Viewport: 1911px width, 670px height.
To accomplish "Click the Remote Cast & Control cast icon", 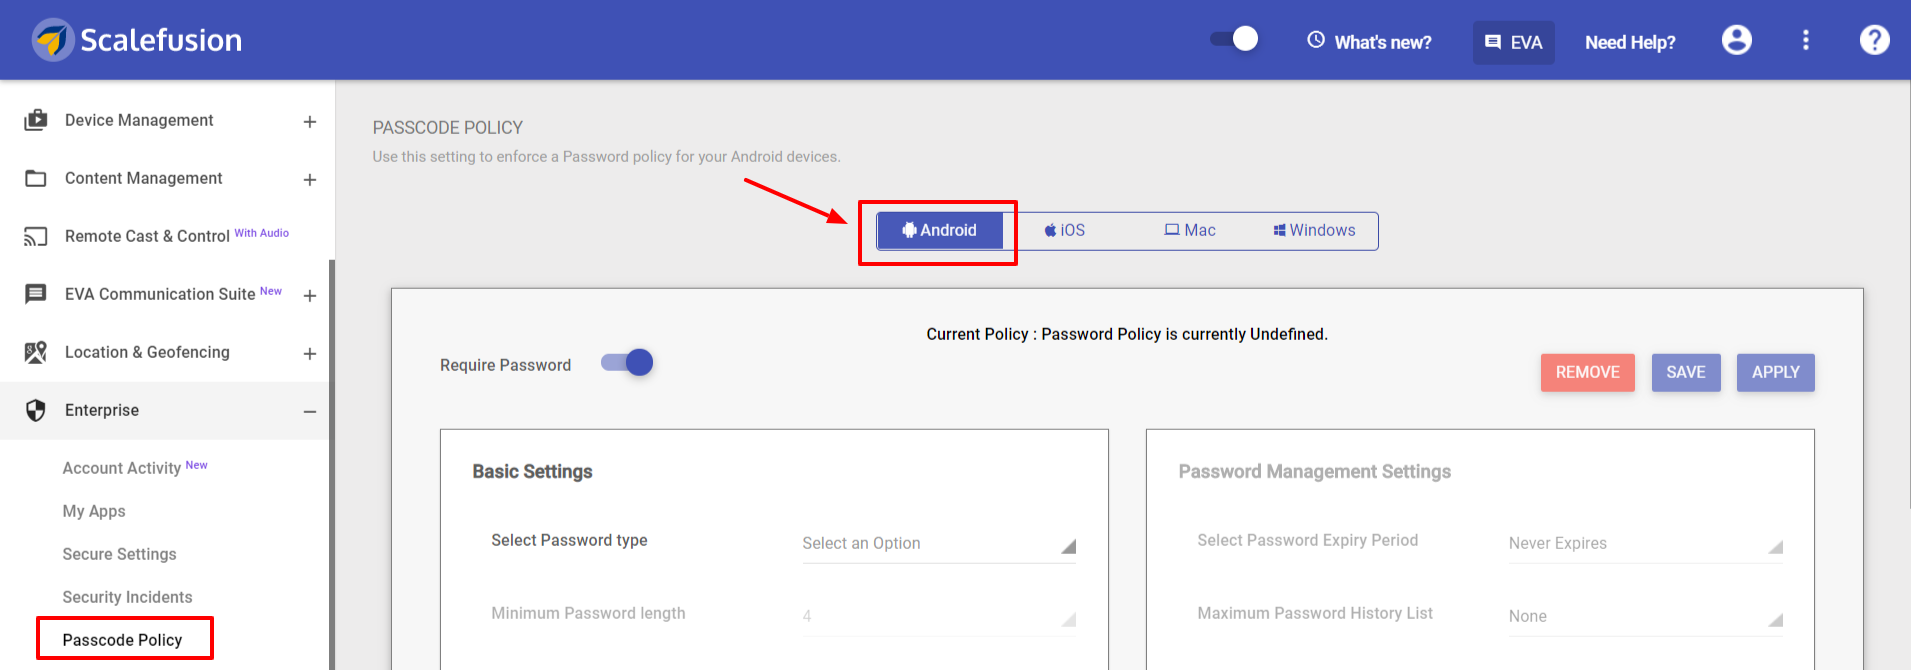I will [36, 236].
